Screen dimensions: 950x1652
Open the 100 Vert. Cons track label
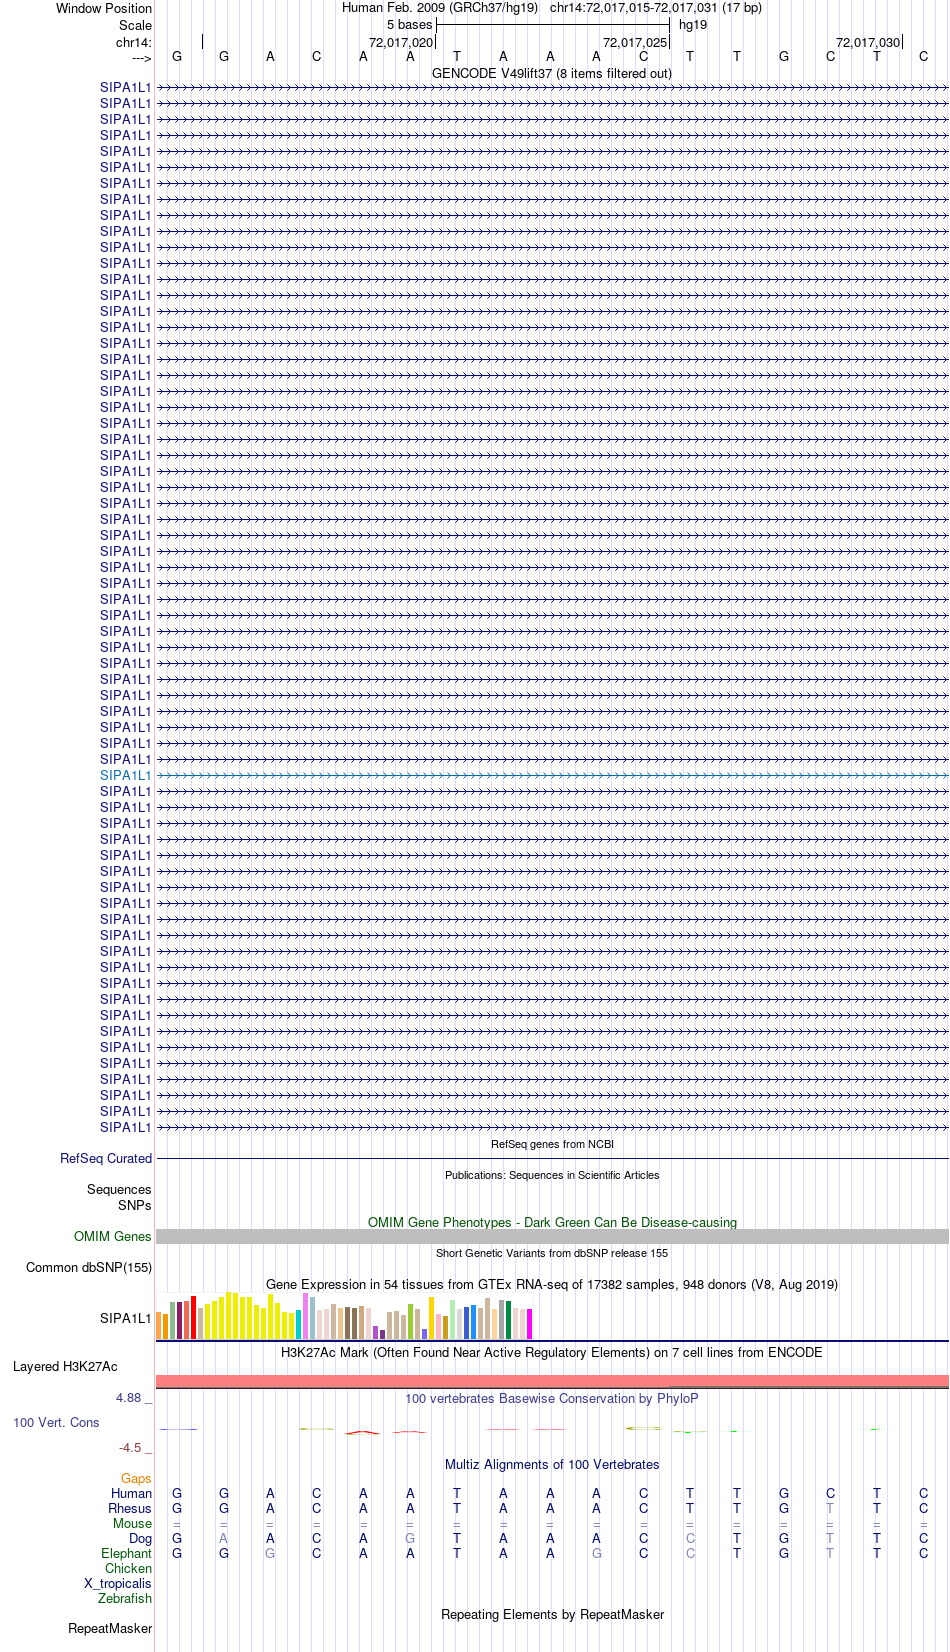pos(56,1422)
